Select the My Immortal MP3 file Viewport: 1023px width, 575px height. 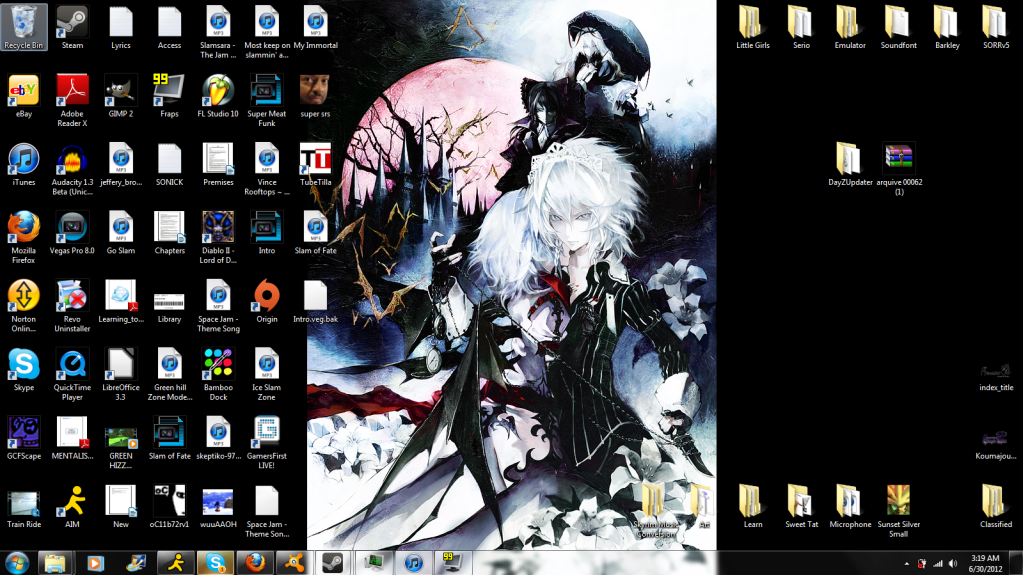click(315, 27)
